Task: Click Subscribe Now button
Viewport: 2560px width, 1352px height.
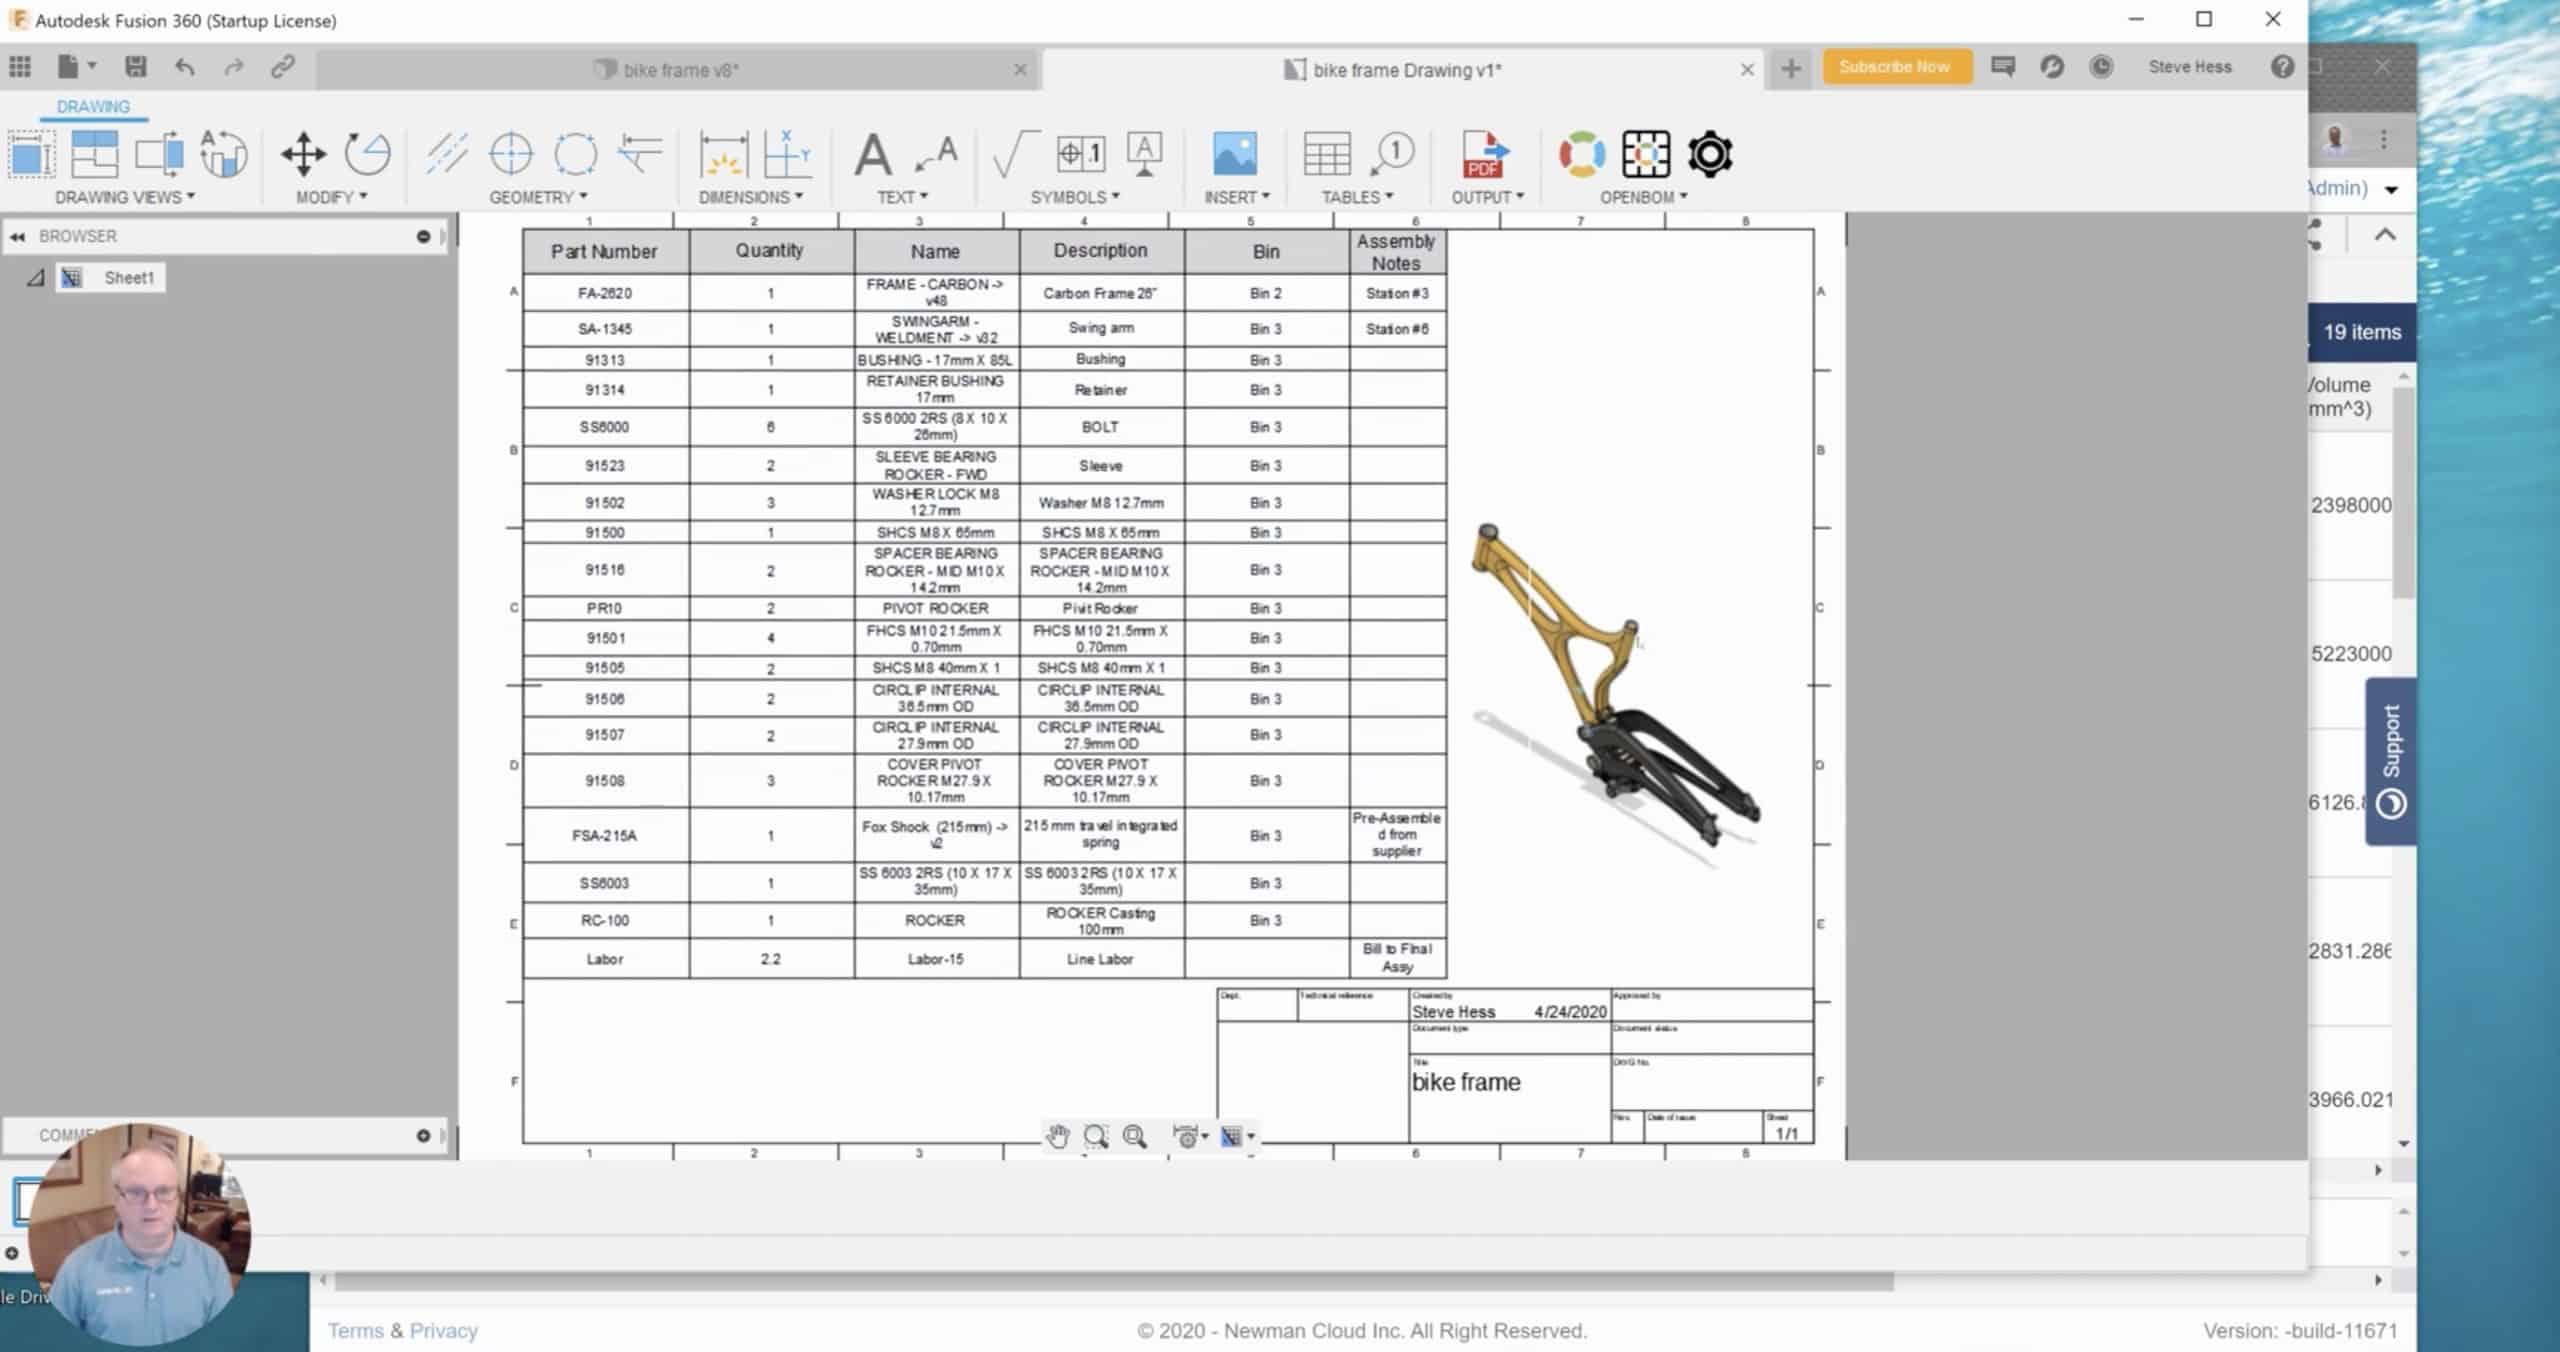Action: pyautogui.click(x=1893, y=64)
